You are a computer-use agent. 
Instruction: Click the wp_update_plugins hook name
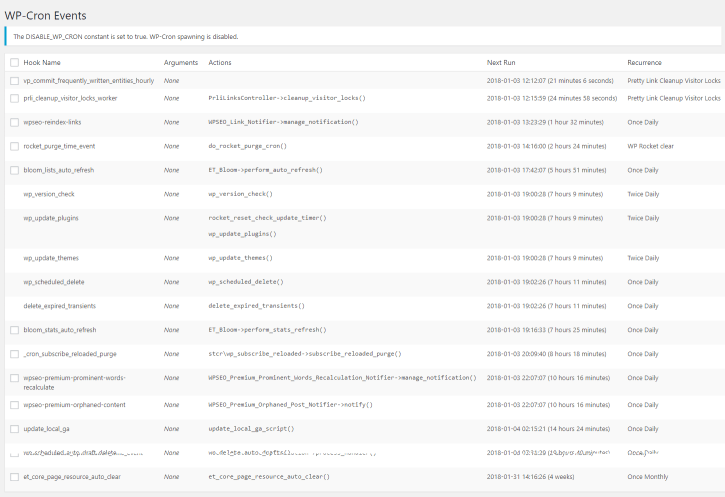coord(51,218)
